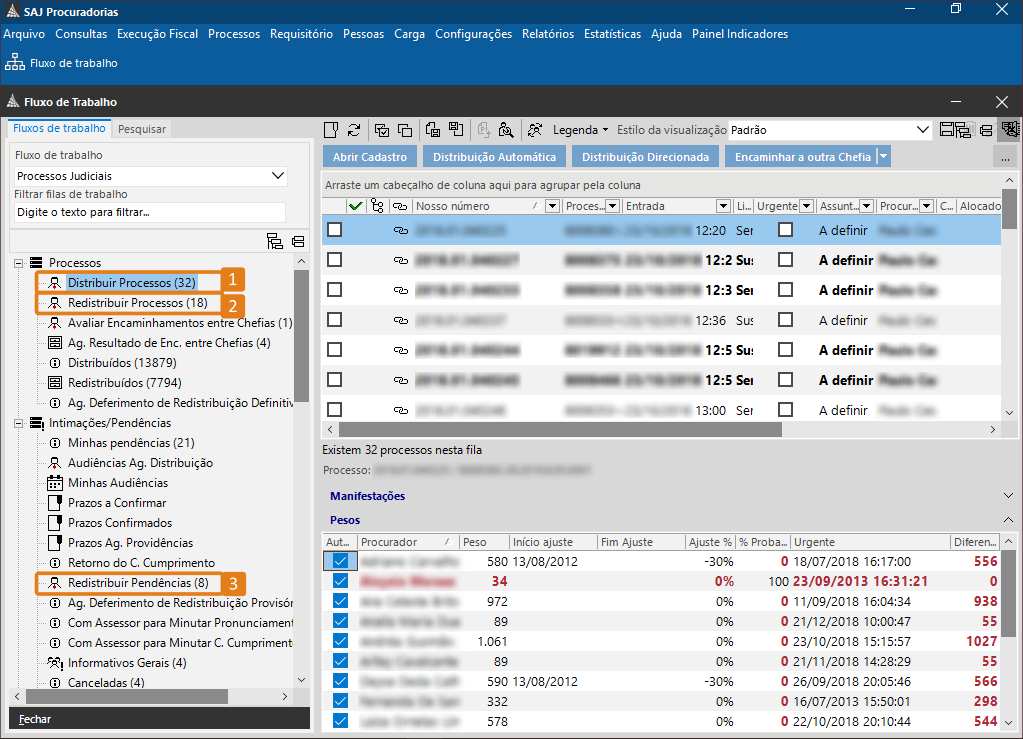
Task: Click the filter queues text field
Action: tap(149, 212)
